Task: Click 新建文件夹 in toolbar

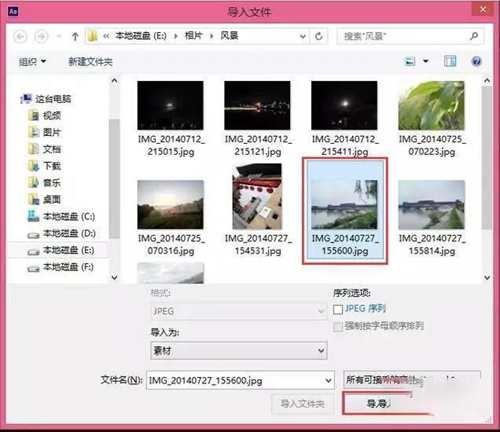Action: (90, 61)
